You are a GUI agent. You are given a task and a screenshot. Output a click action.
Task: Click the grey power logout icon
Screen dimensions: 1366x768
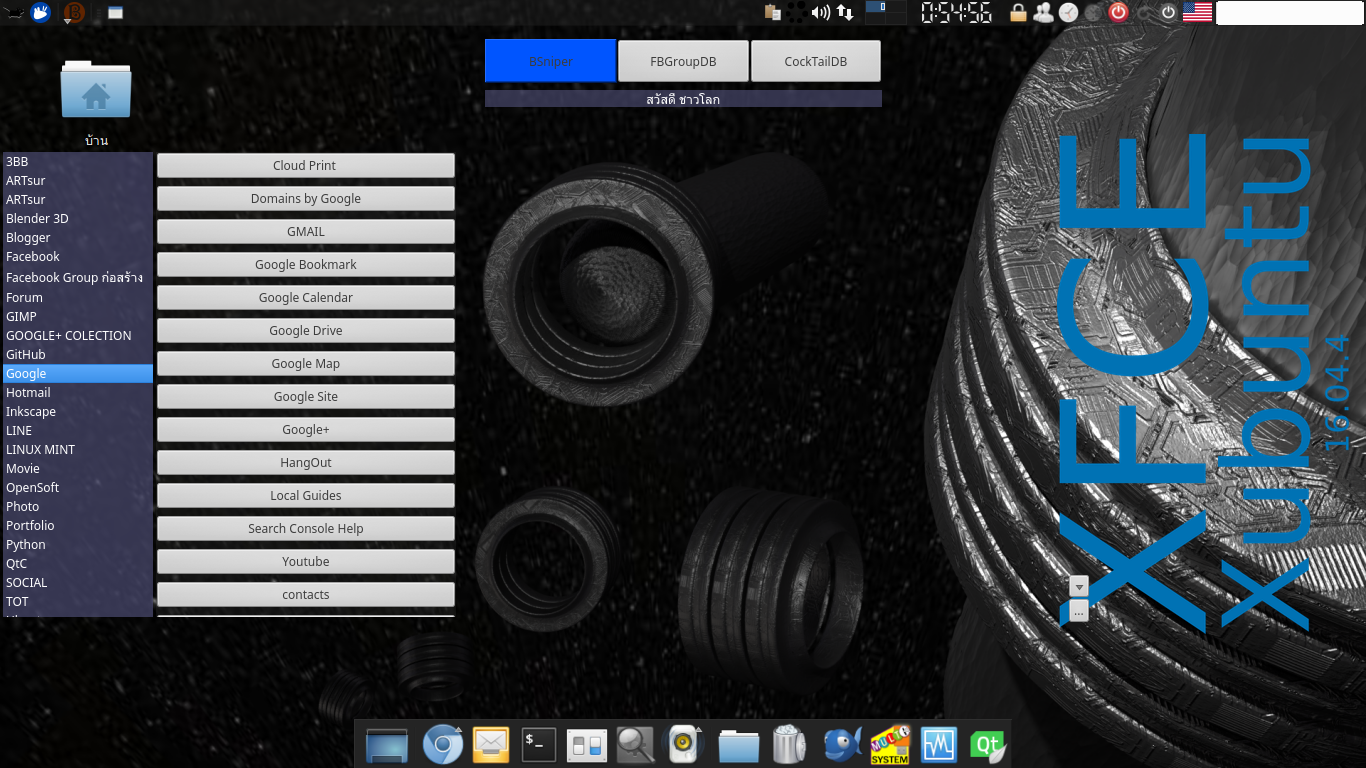click(x=1169, y=13)
